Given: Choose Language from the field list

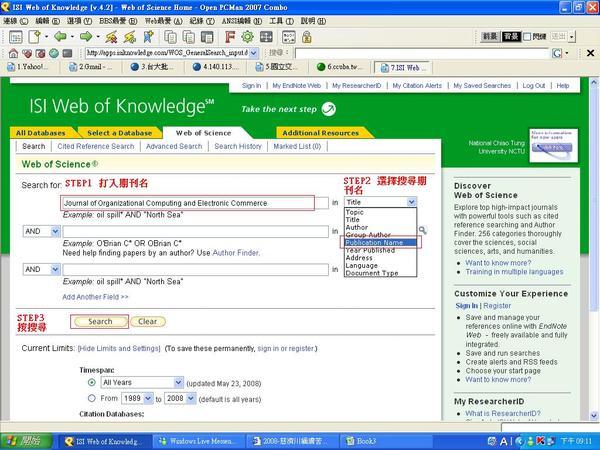Looking at the screenshot, I should 380,266.
